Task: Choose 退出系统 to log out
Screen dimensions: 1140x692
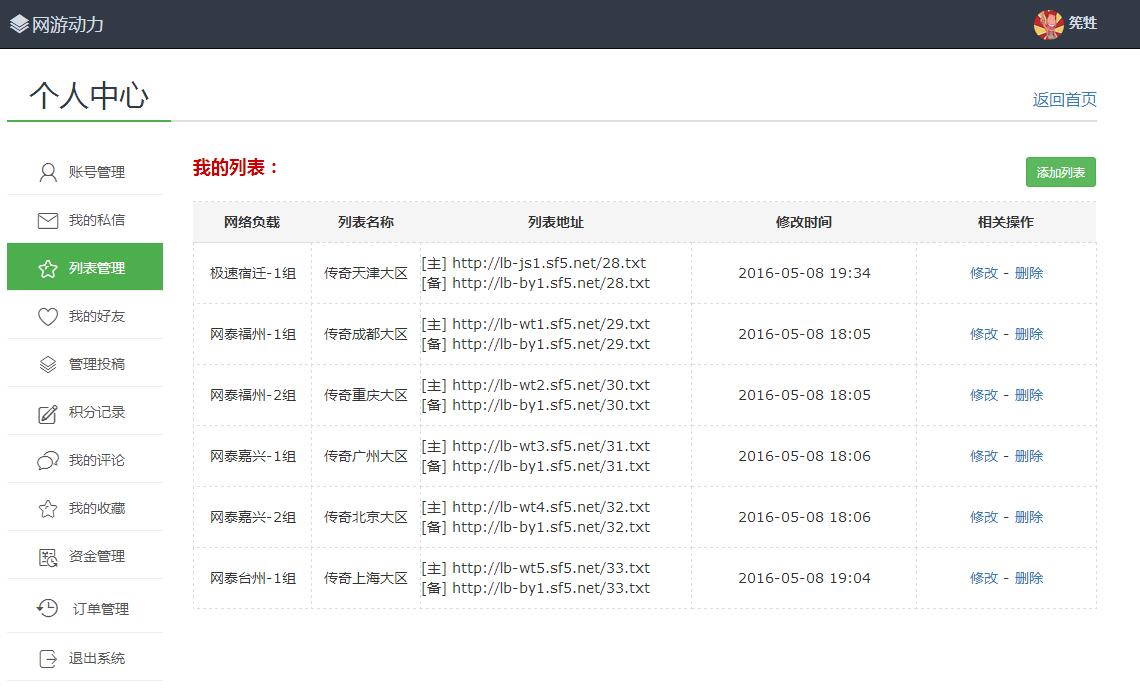Action: [x=85, y=658]
